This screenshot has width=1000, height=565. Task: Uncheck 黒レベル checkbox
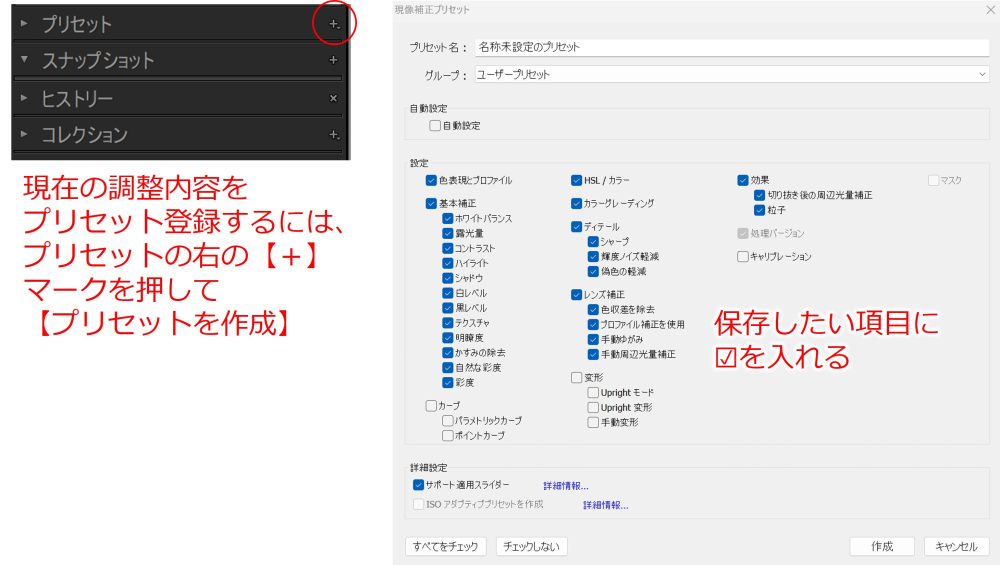pyautogui.click(x=448, y=308)
